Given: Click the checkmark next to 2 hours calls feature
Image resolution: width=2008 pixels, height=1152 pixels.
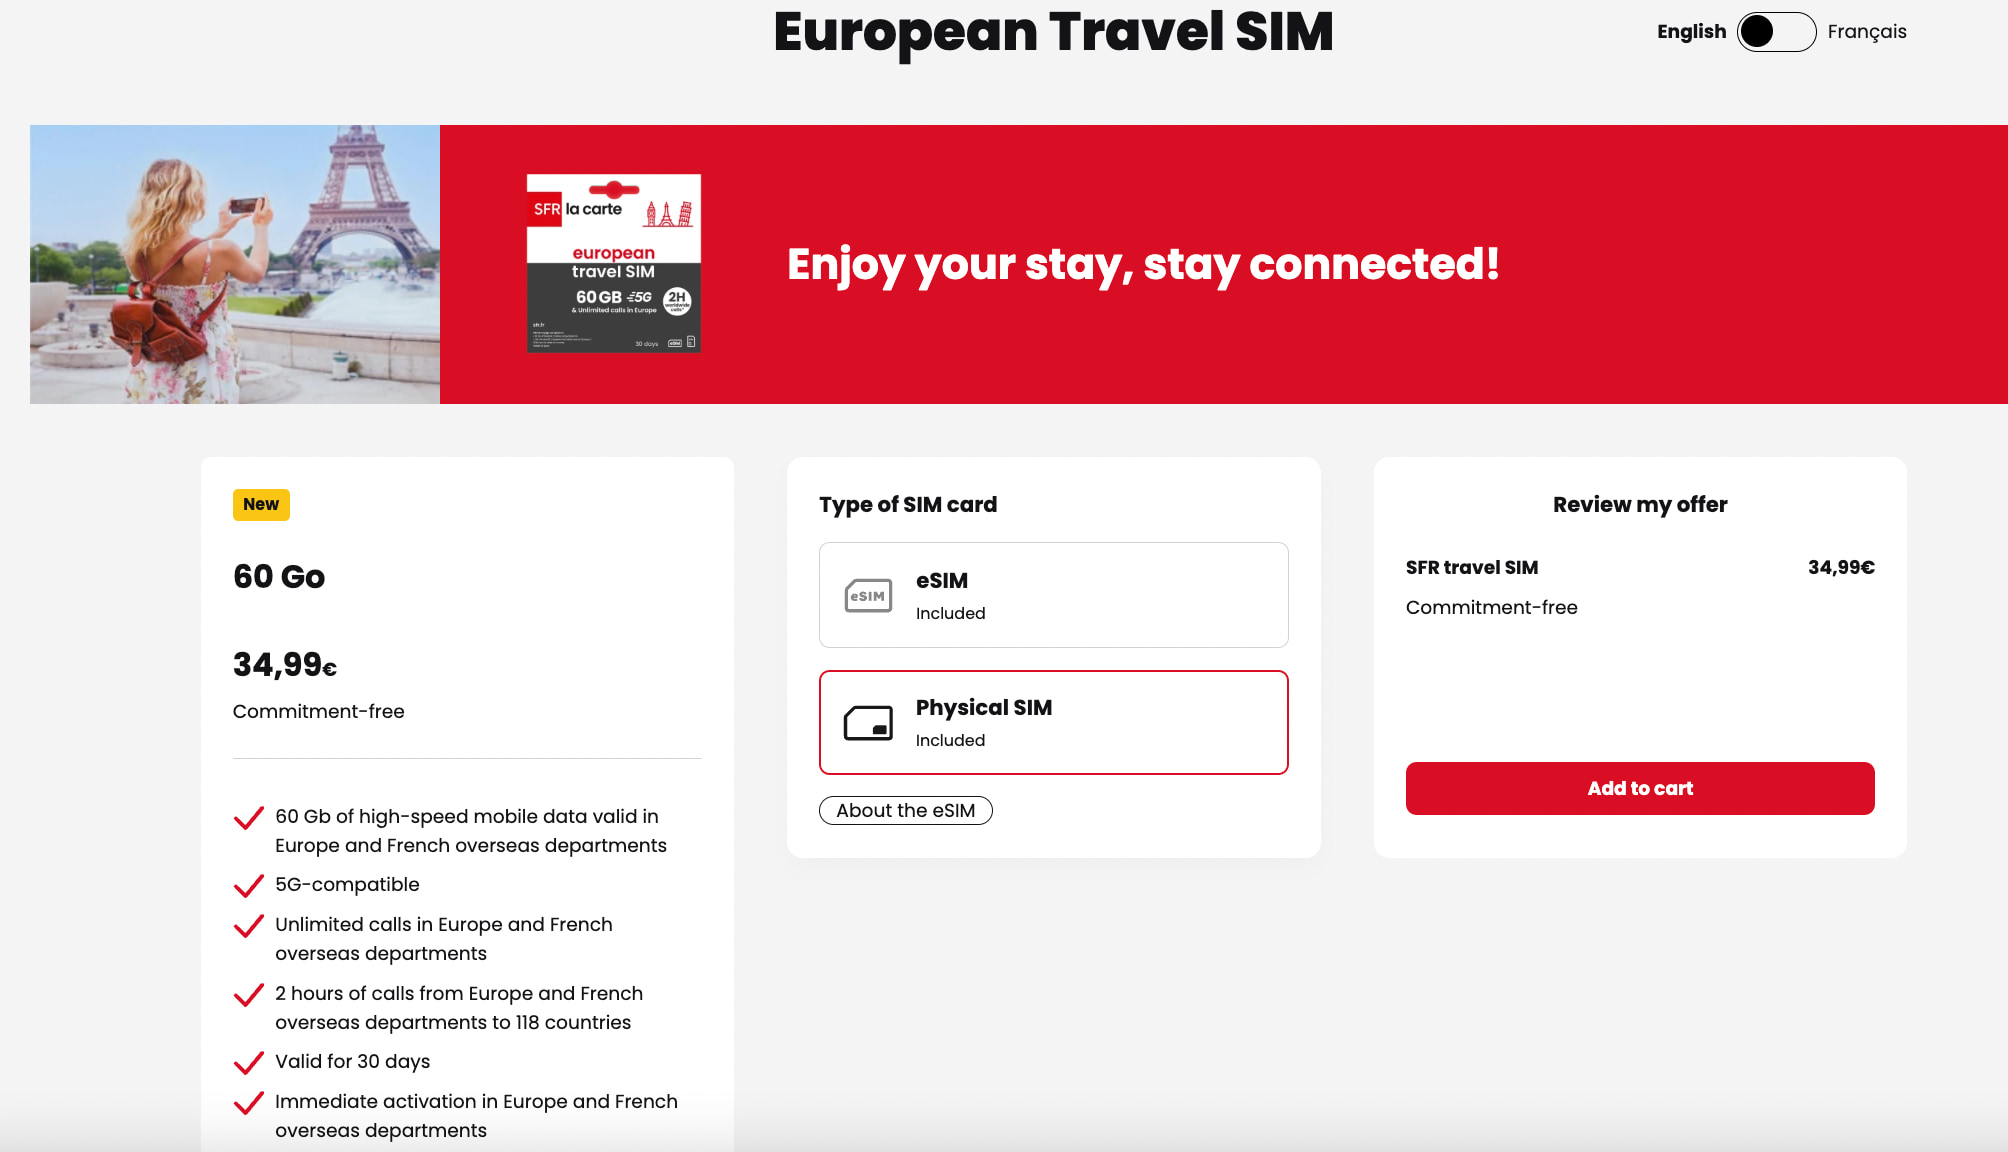Looking at the screenshot, I should point(247,995).
